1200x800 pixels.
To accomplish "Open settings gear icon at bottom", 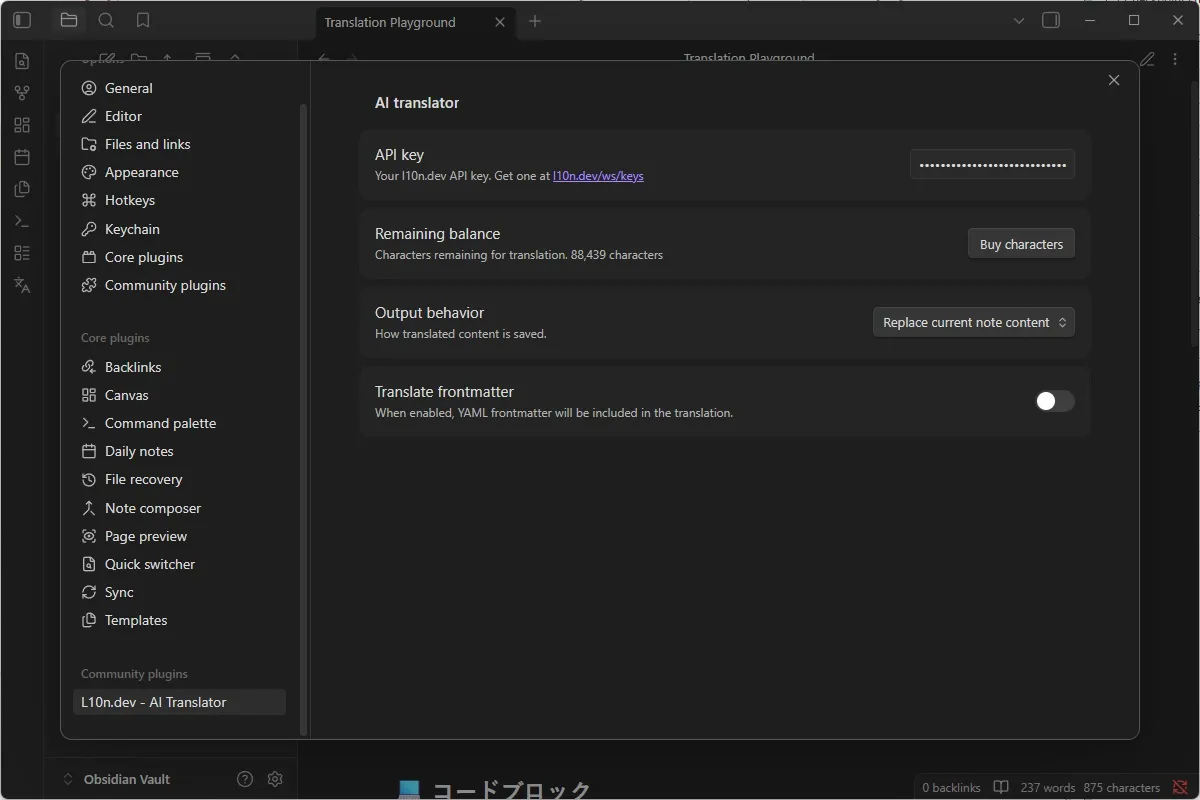I will (x=276, y=779).
